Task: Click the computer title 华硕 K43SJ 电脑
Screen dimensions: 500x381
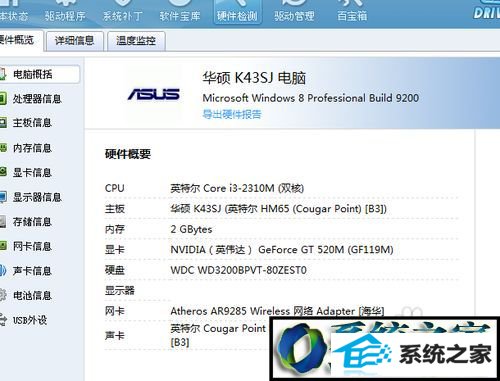Action: pos(254,78)
